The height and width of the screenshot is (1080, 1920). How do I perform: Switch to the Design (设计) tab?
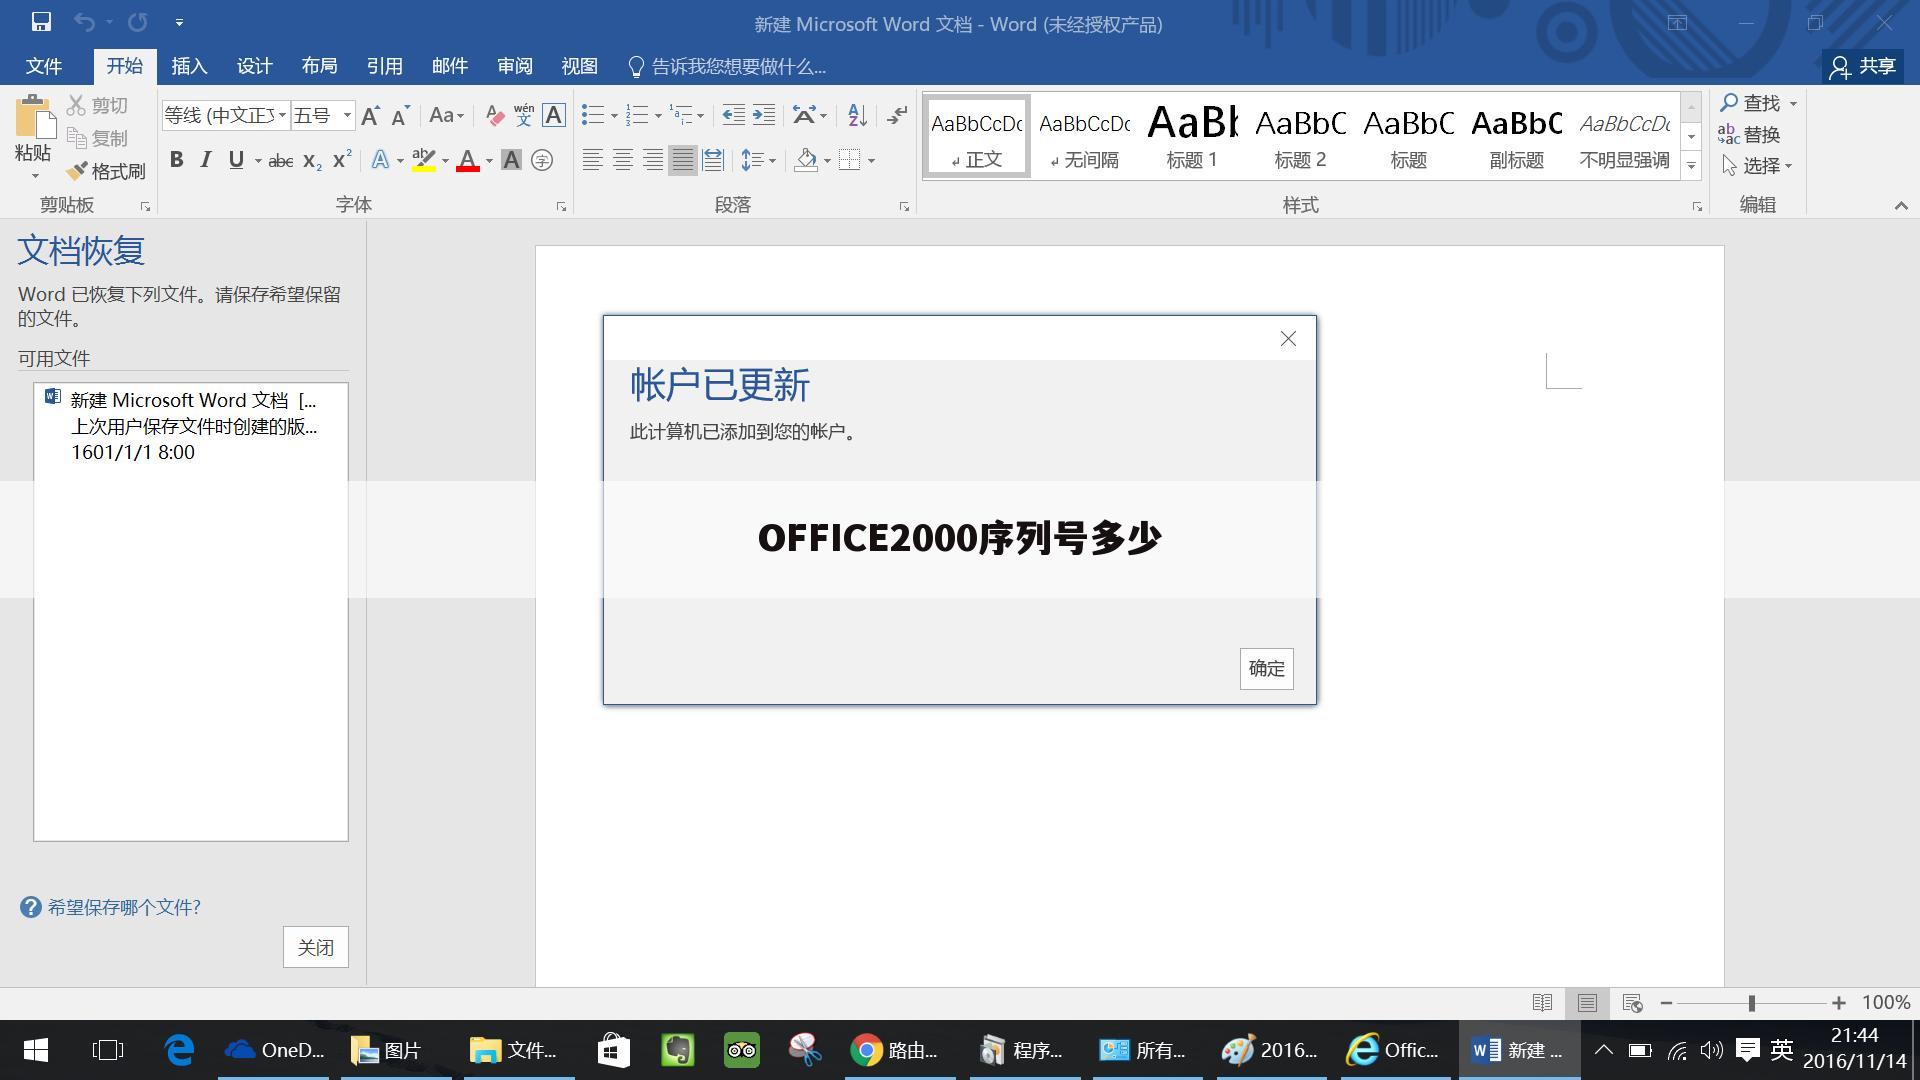click(x=254, y=66)
